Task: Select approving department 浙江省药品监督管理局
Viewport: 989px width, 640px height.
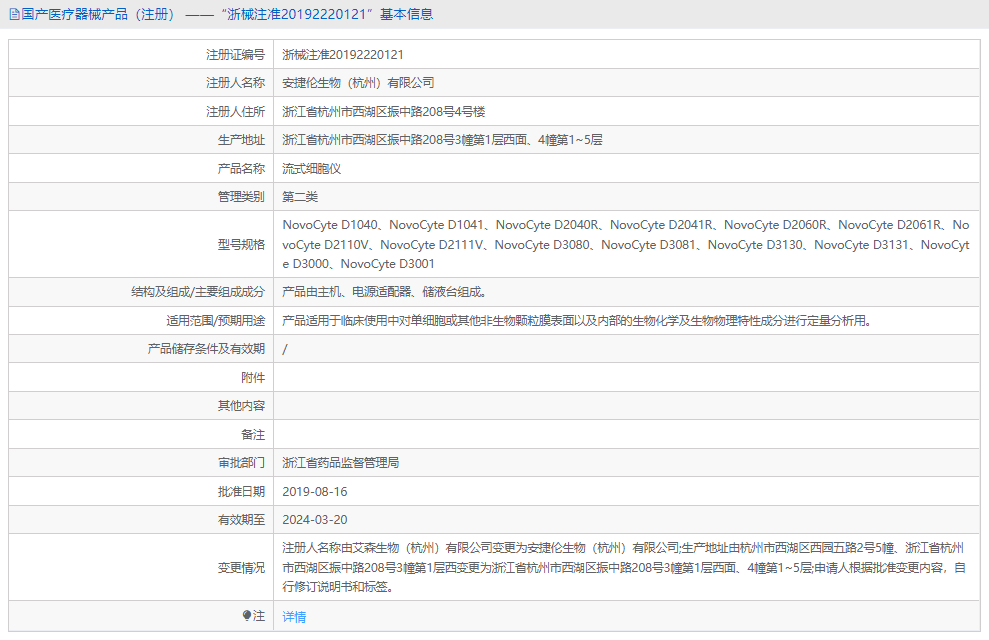Action: pyautogui.click(x=340, y=463)
